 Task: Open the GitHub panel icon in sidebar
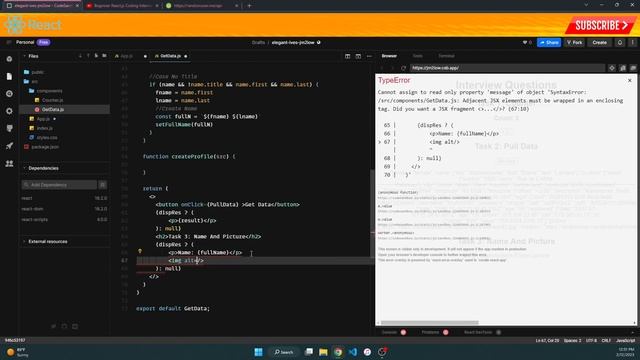pos(9,128)
